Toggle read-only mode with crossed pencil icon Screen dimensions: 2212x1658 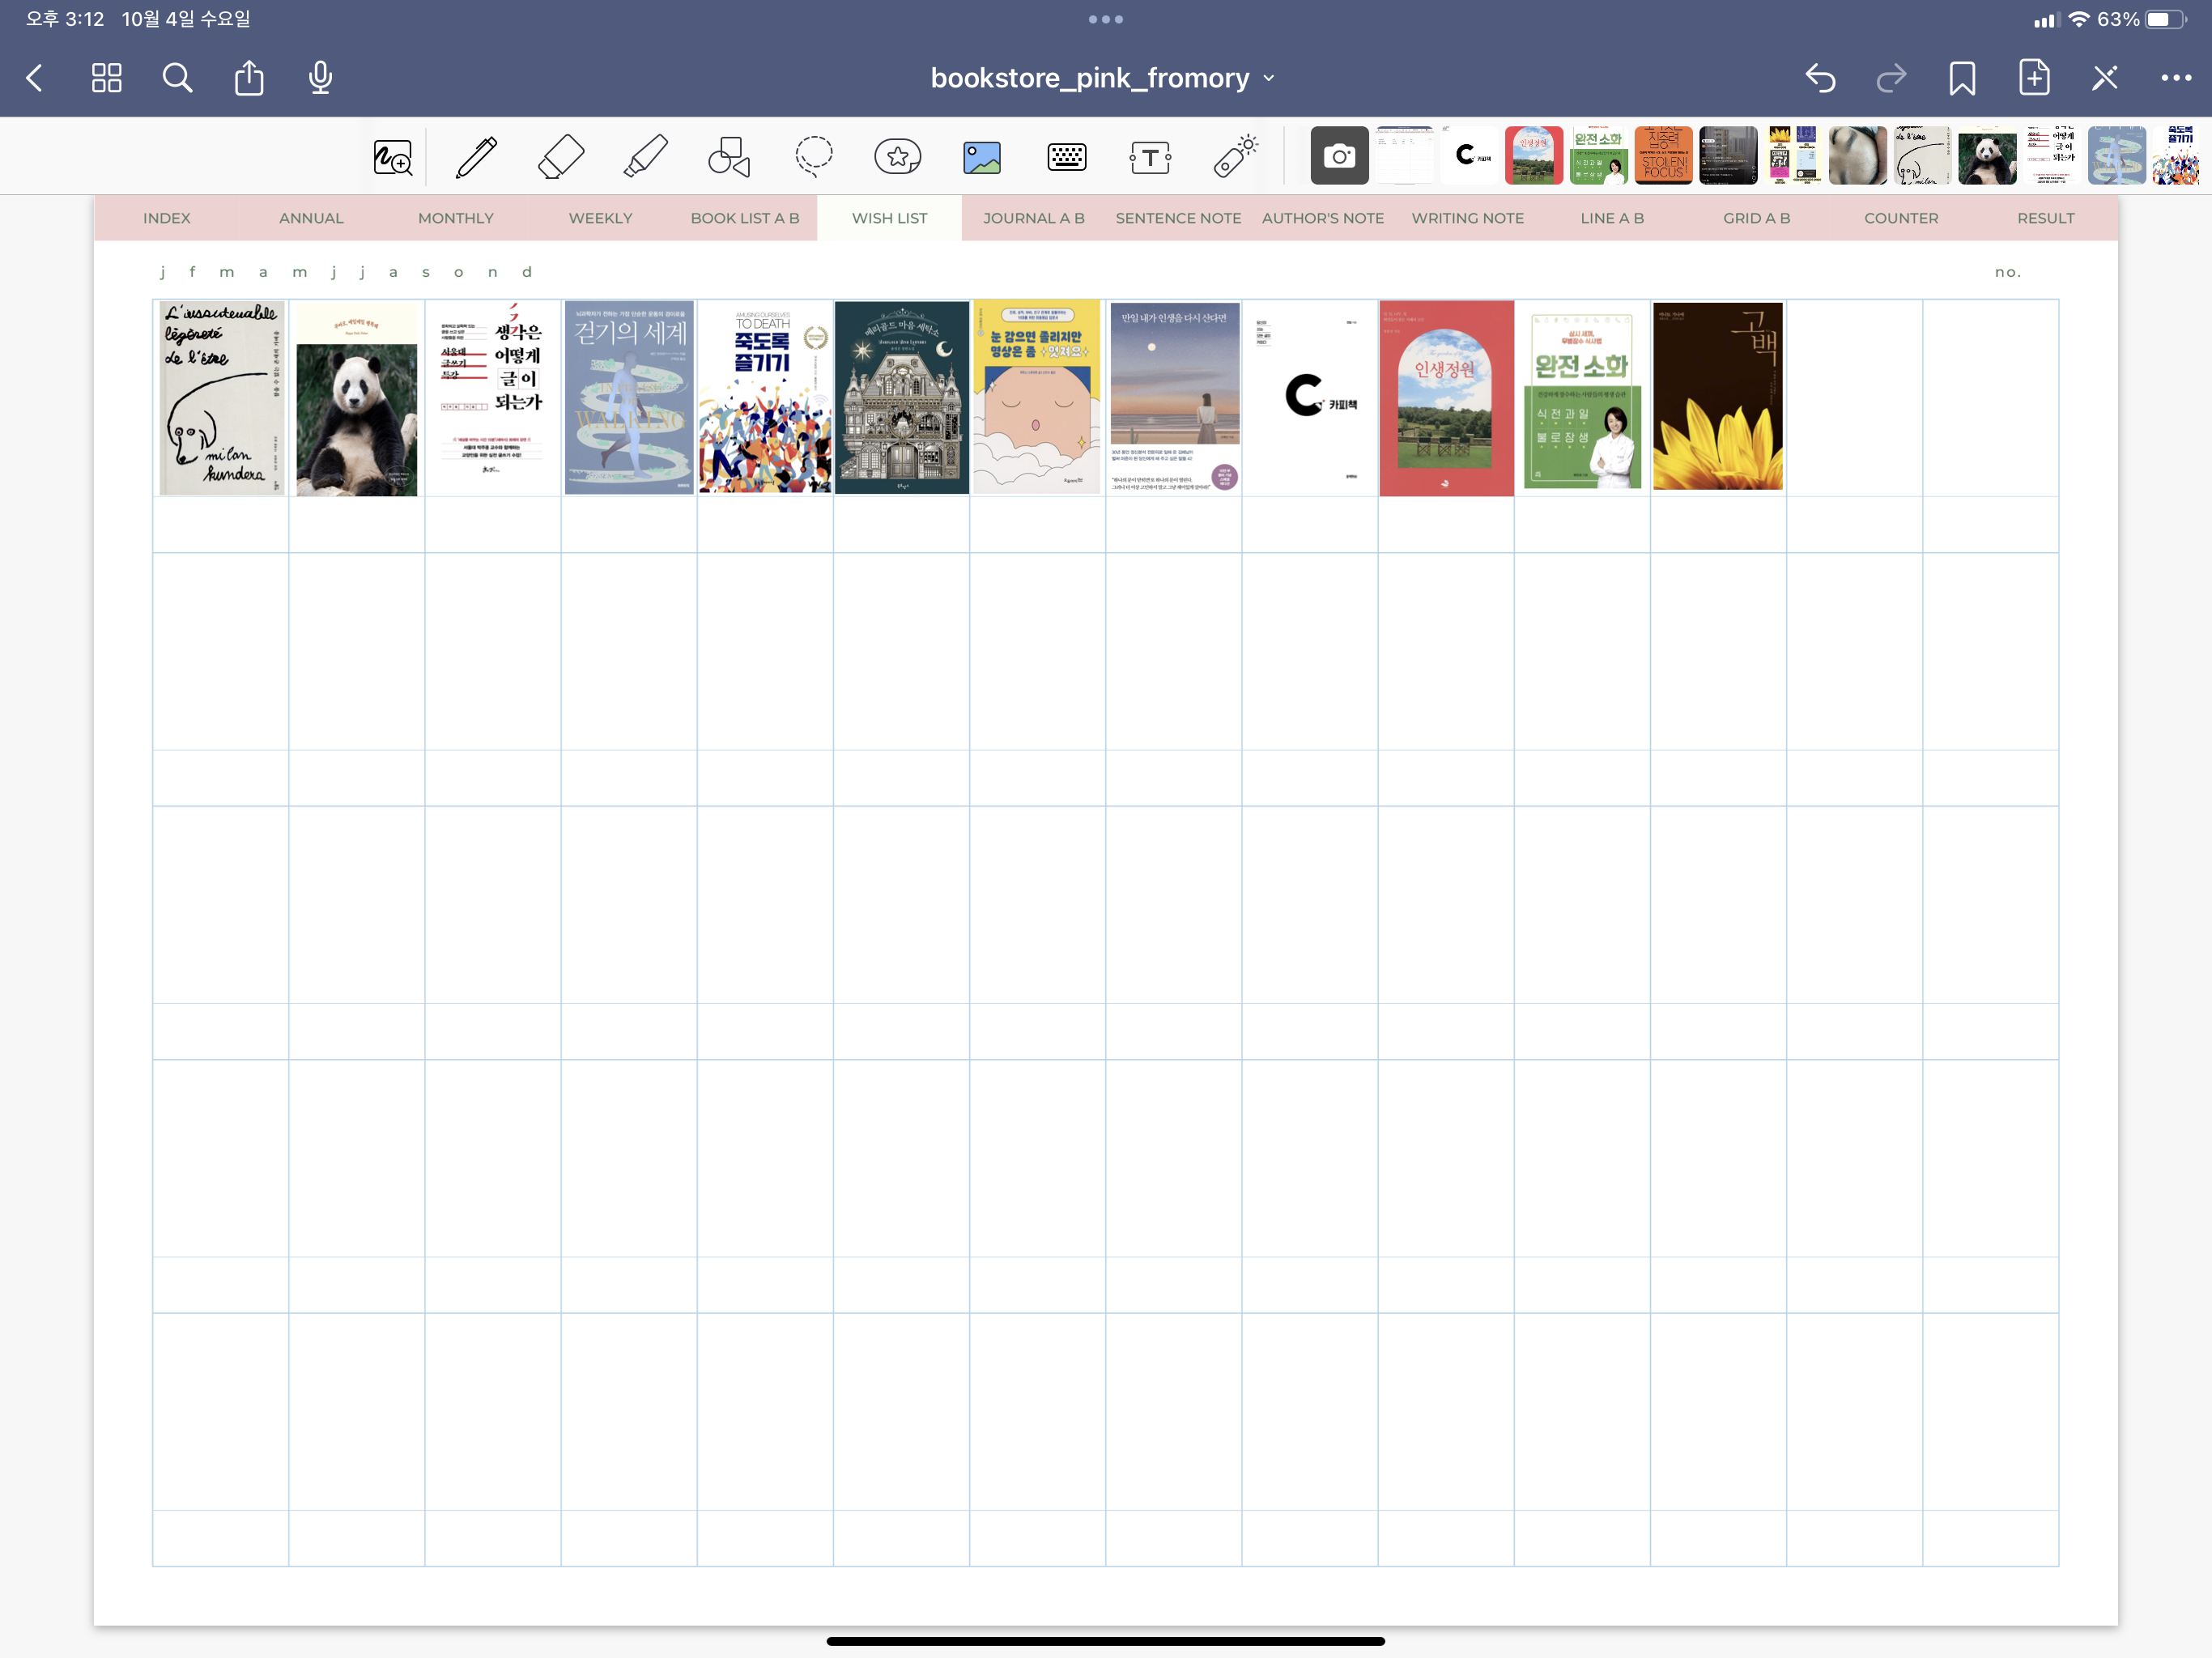point(2104,78)
